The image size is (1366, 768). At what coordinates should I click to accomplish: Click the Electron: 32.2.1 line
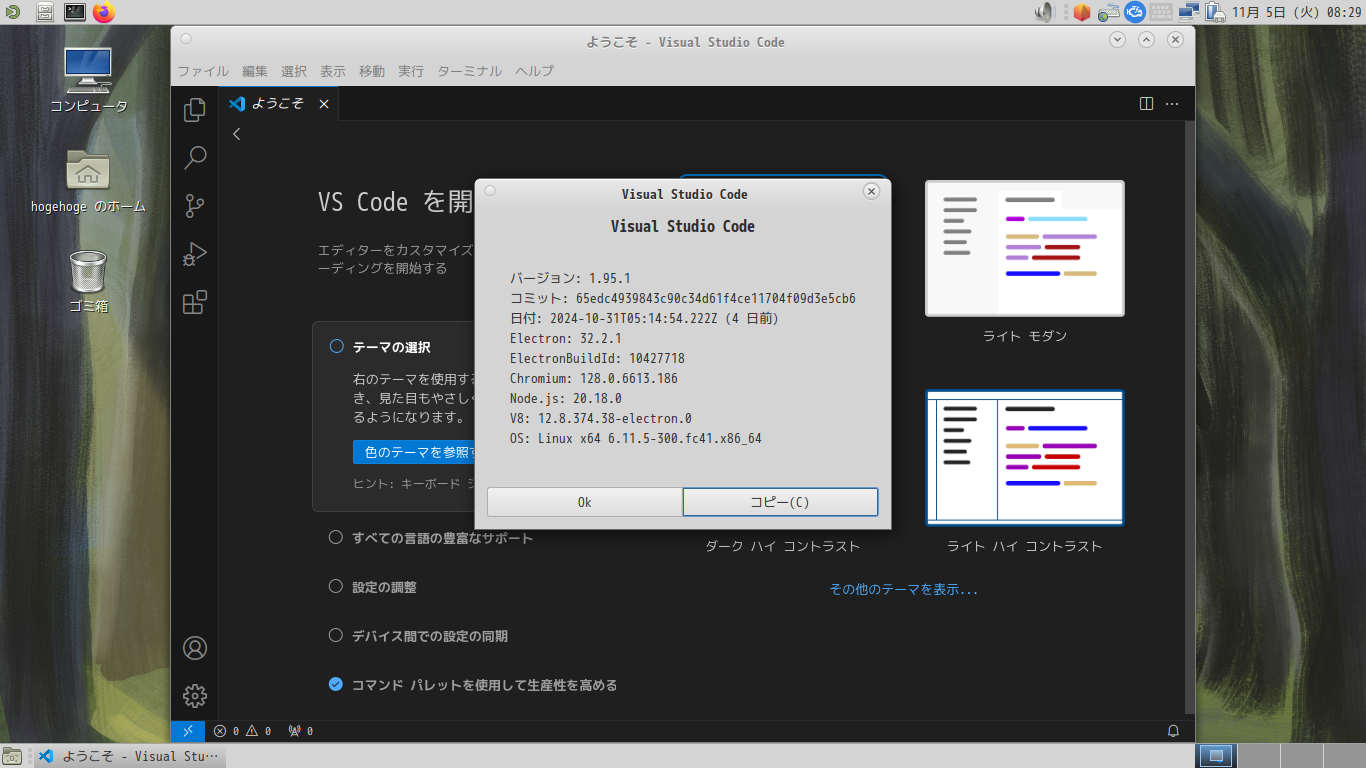(566, 338)
